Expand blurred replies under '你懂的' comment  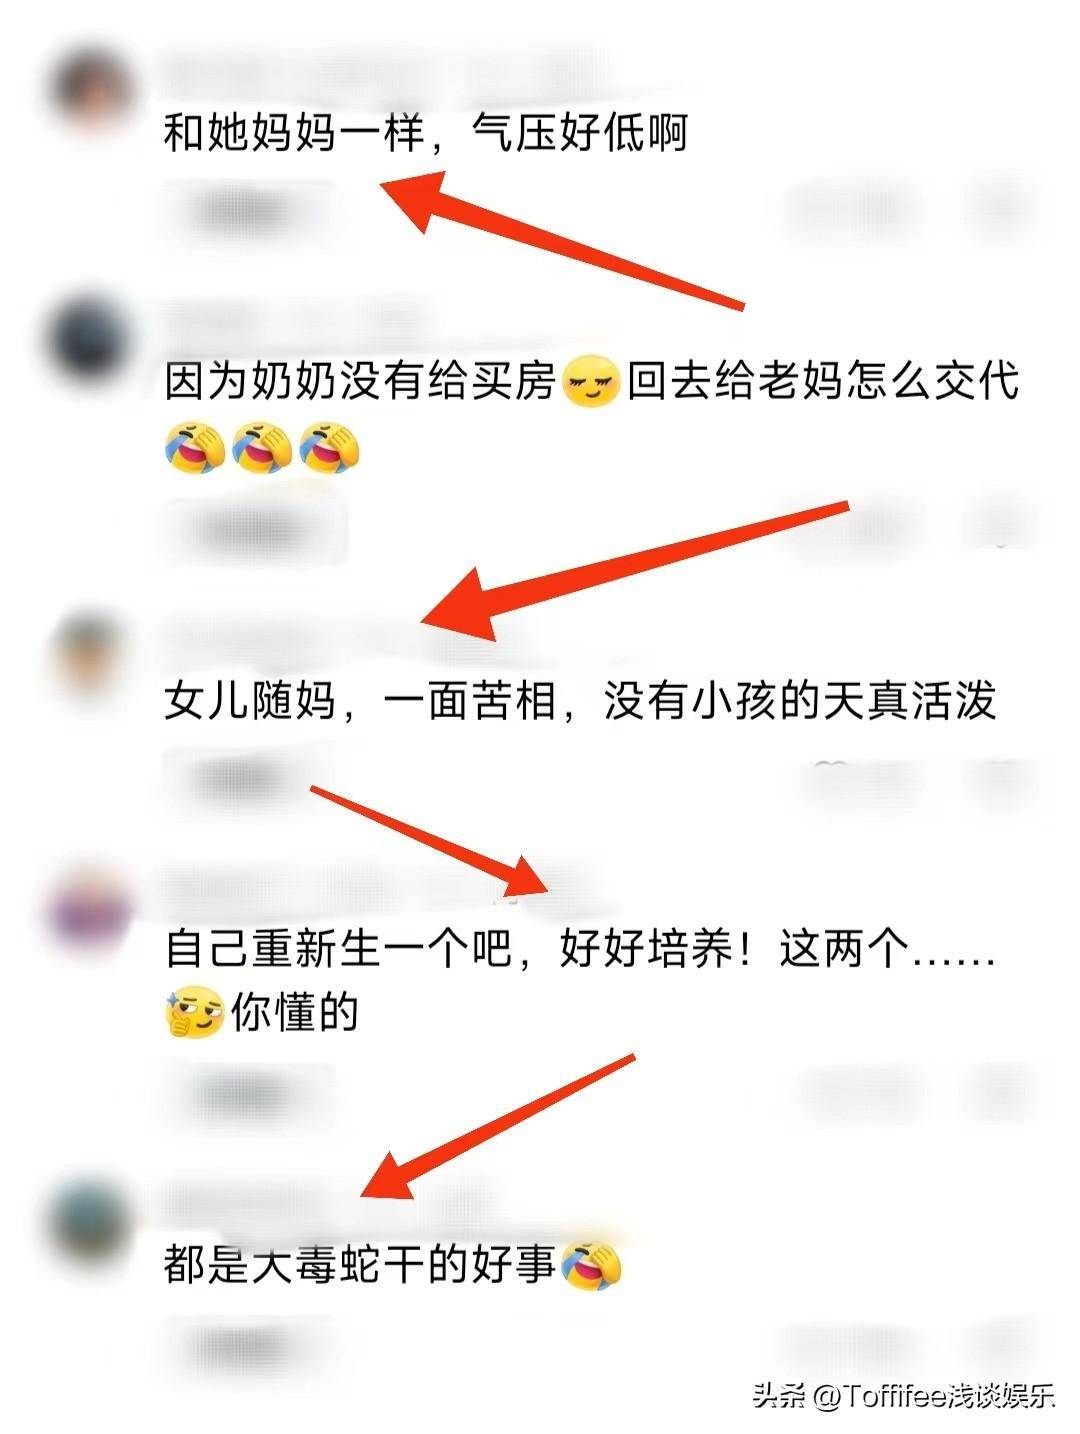[x=246, y=1095]
